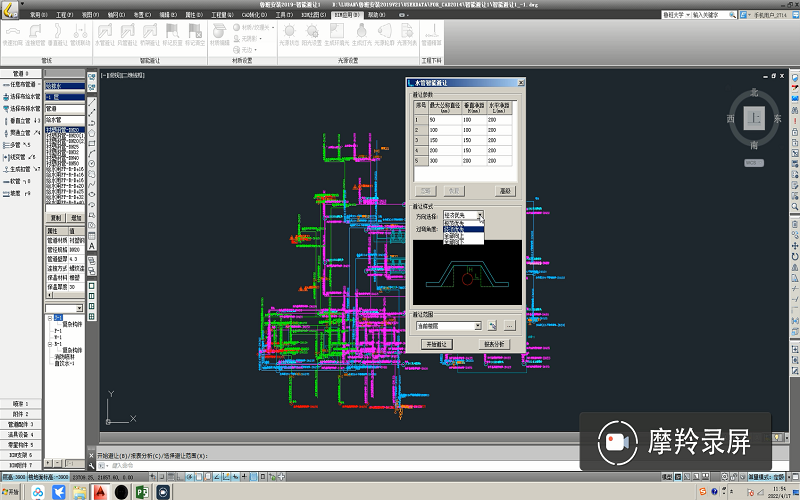Select the text tool A in vertical toolbar
The image size is (800, 500).
coord(92,246)
